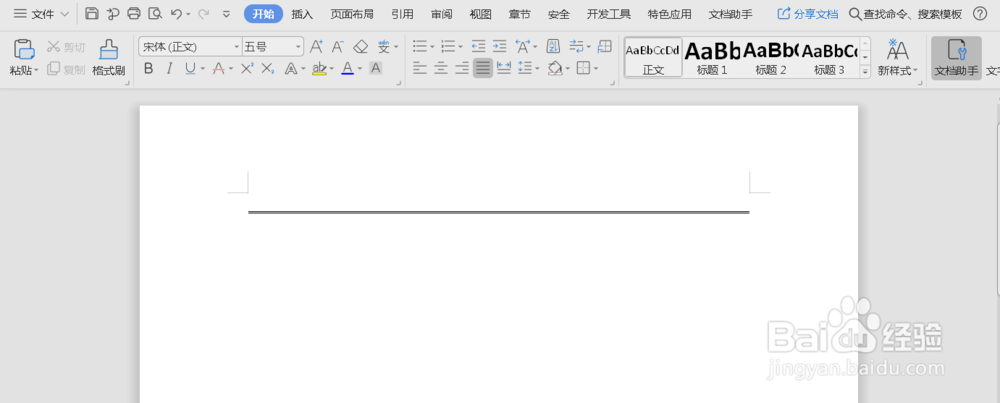Expand the styles gallery more arrow
The height and width of the screenshot is (403, 1000).
click(x=865, y=71)
